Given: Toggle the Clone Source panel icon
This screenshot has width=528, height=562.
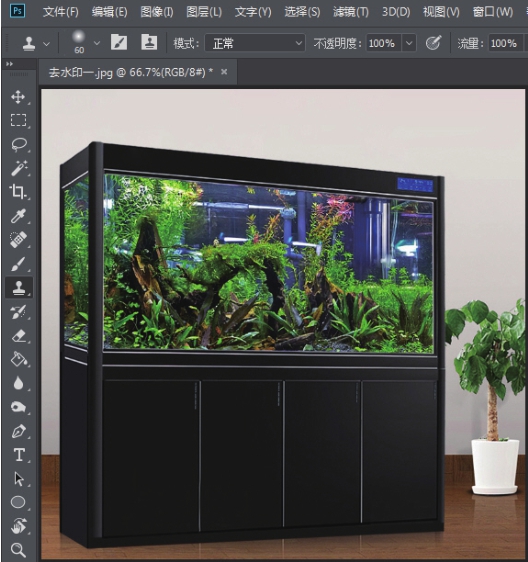Looking at the screenshot, I should click(x=149, y=43).
